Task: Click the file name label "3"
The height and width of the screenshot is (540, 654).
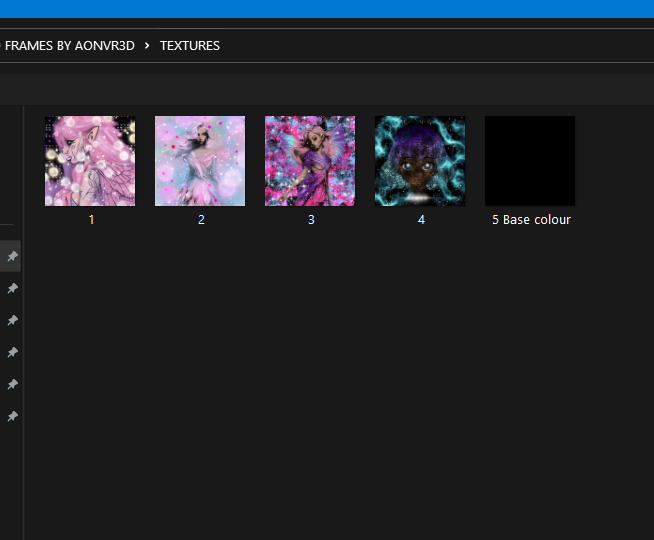Action: click(311, 220)
